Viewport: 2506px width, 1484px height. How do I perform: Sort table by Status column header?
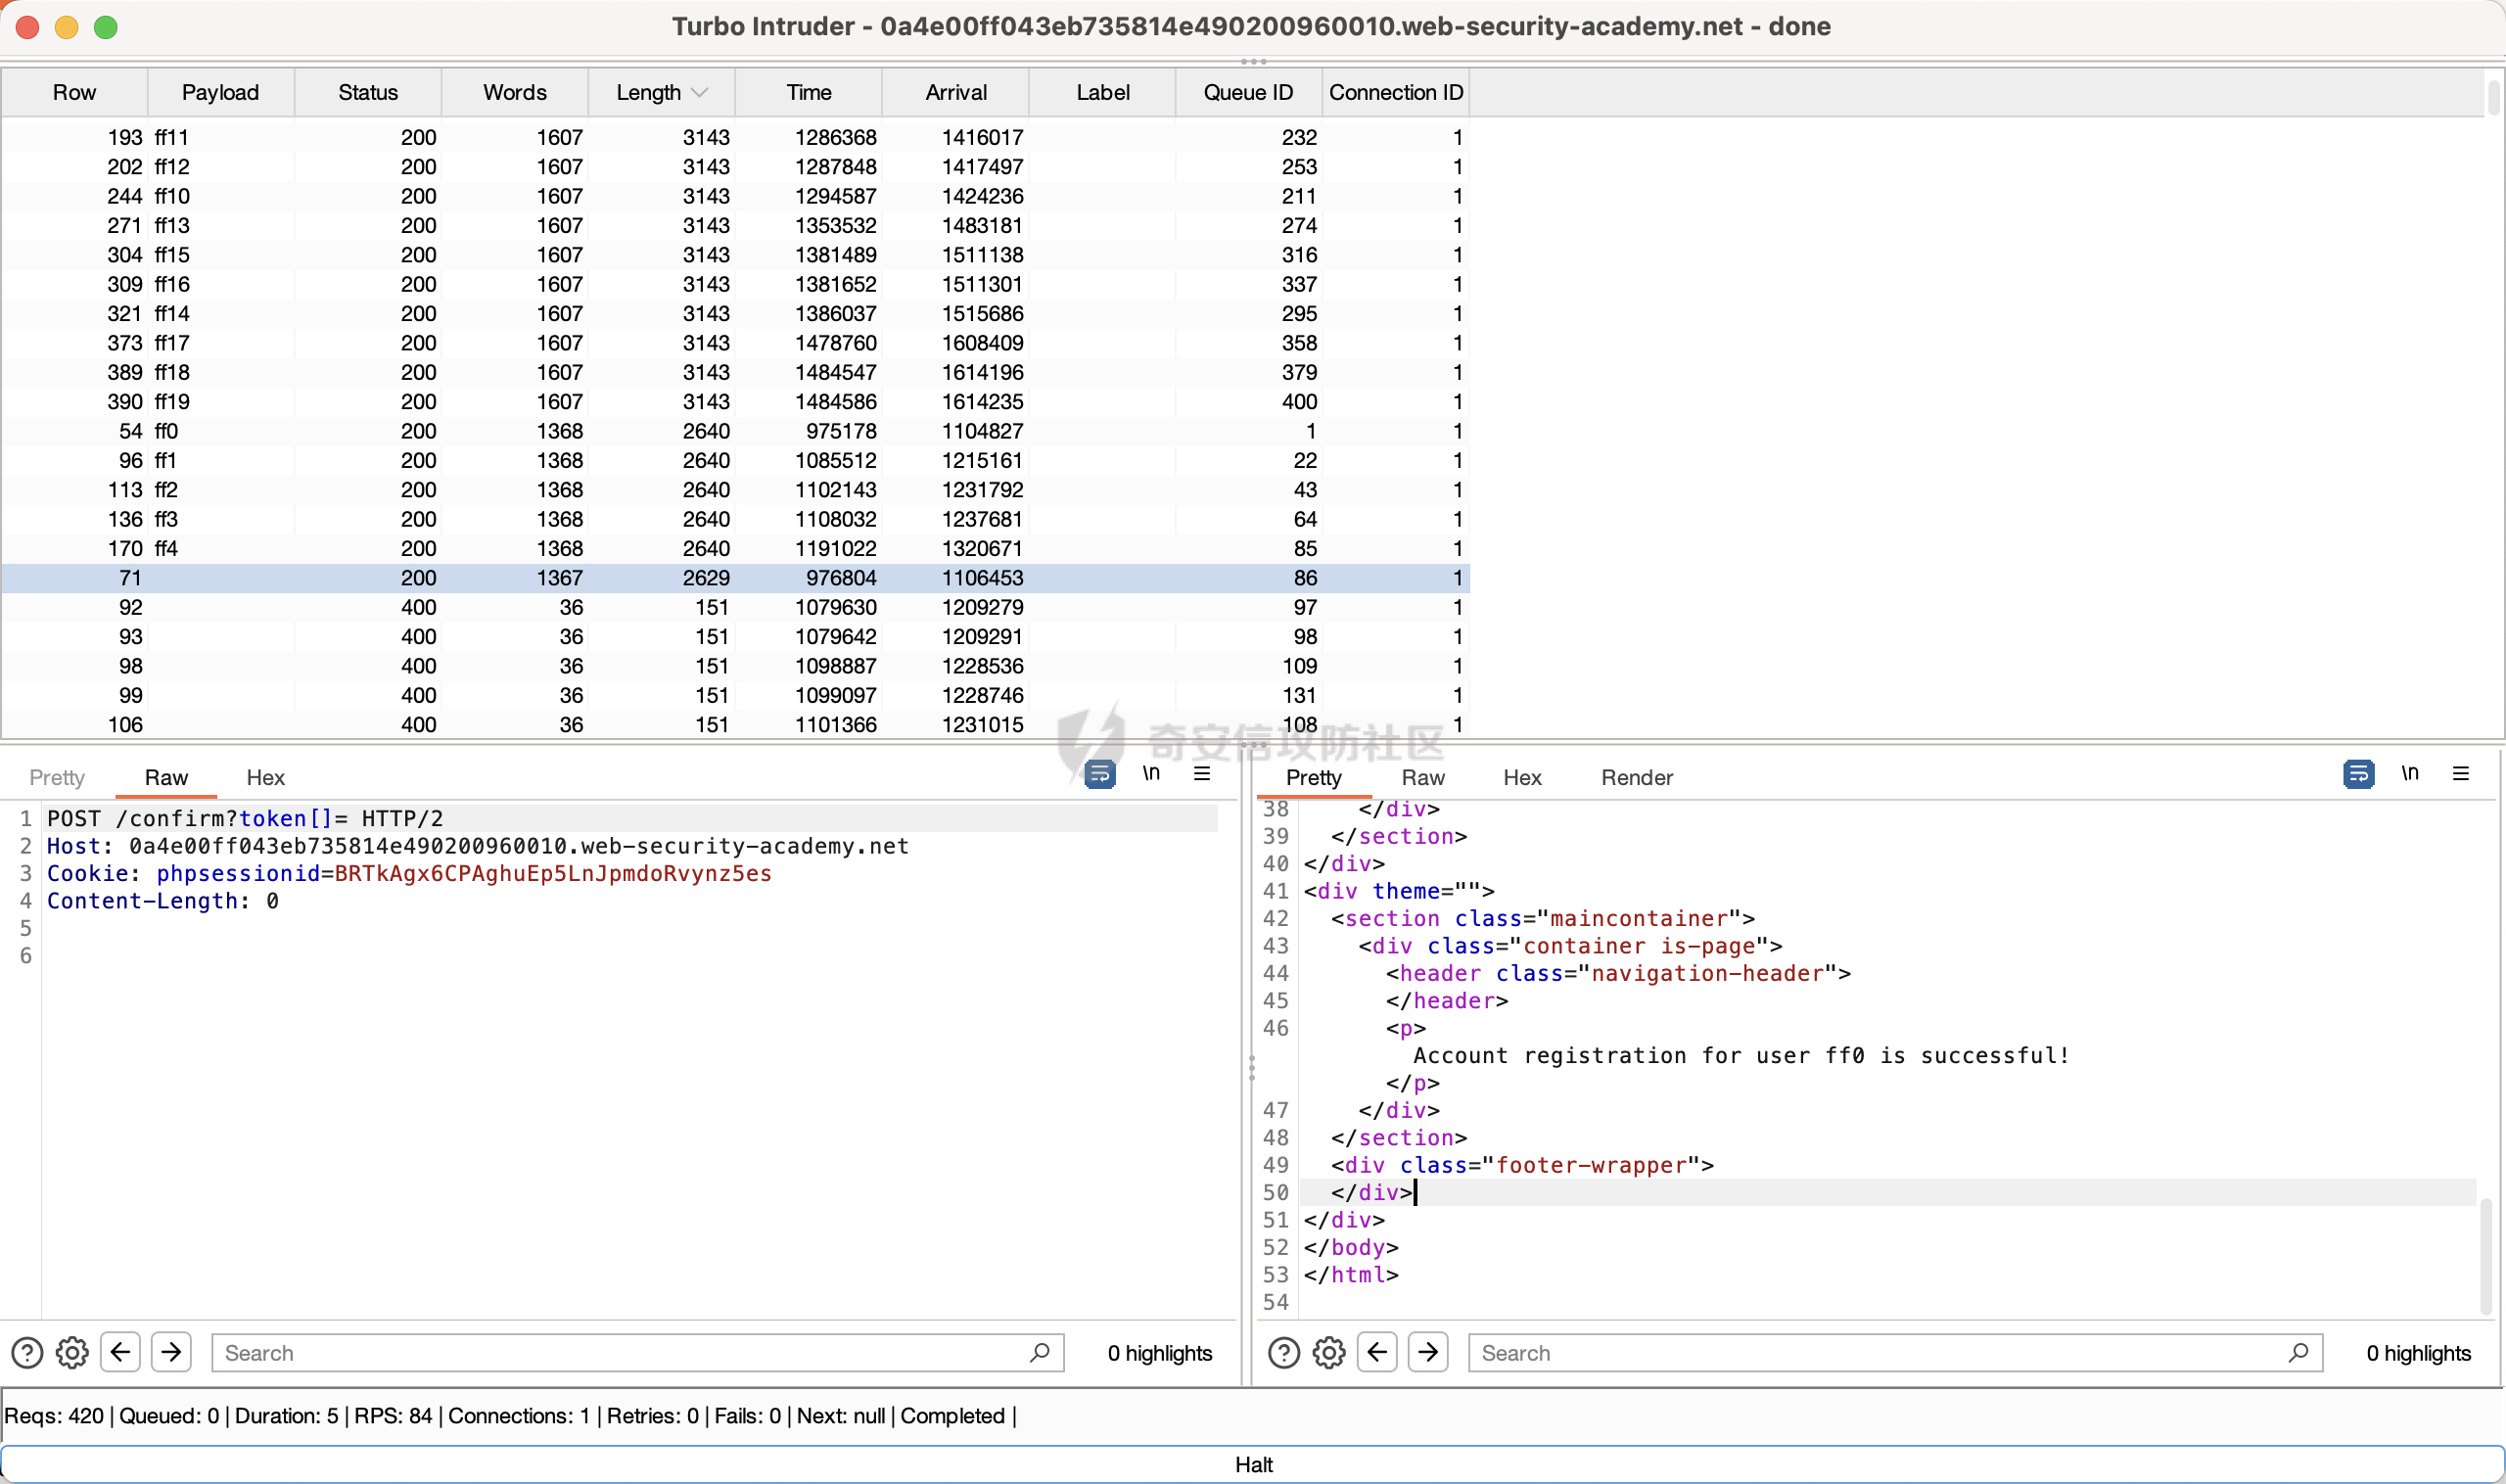[x=368, y=92]
